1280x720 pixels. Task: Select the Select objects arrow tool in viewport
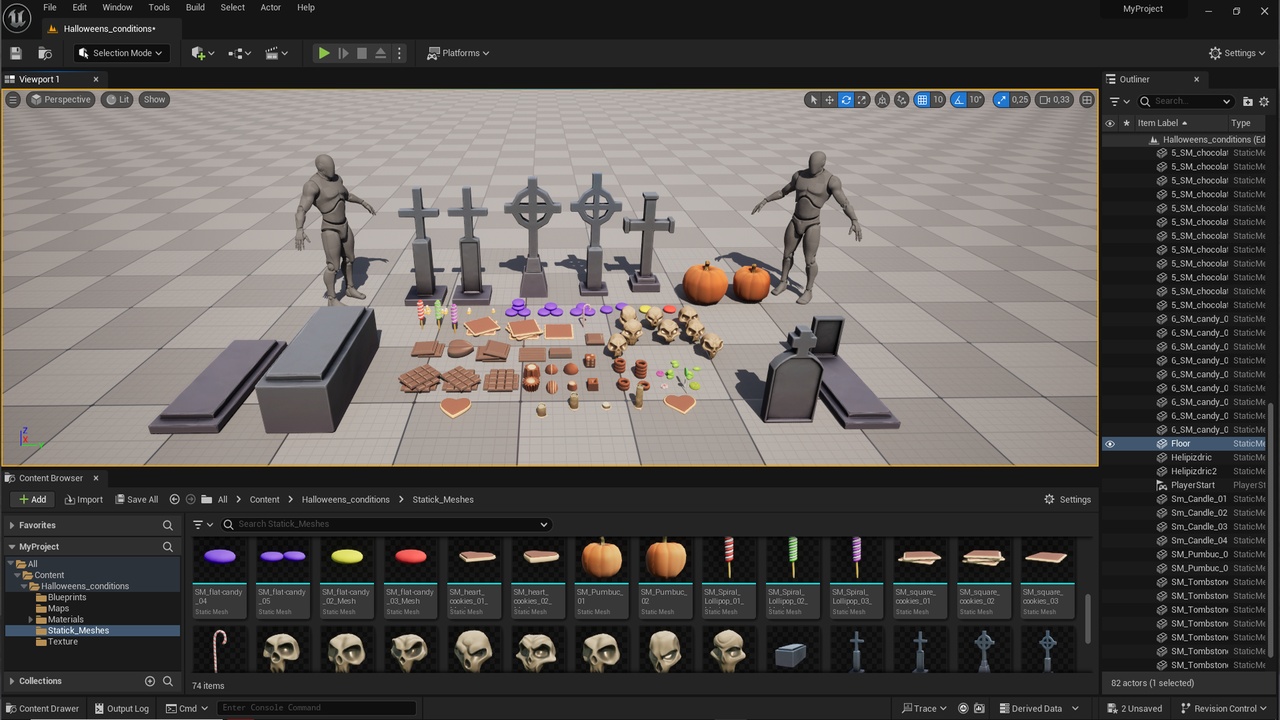pos(813,100)
